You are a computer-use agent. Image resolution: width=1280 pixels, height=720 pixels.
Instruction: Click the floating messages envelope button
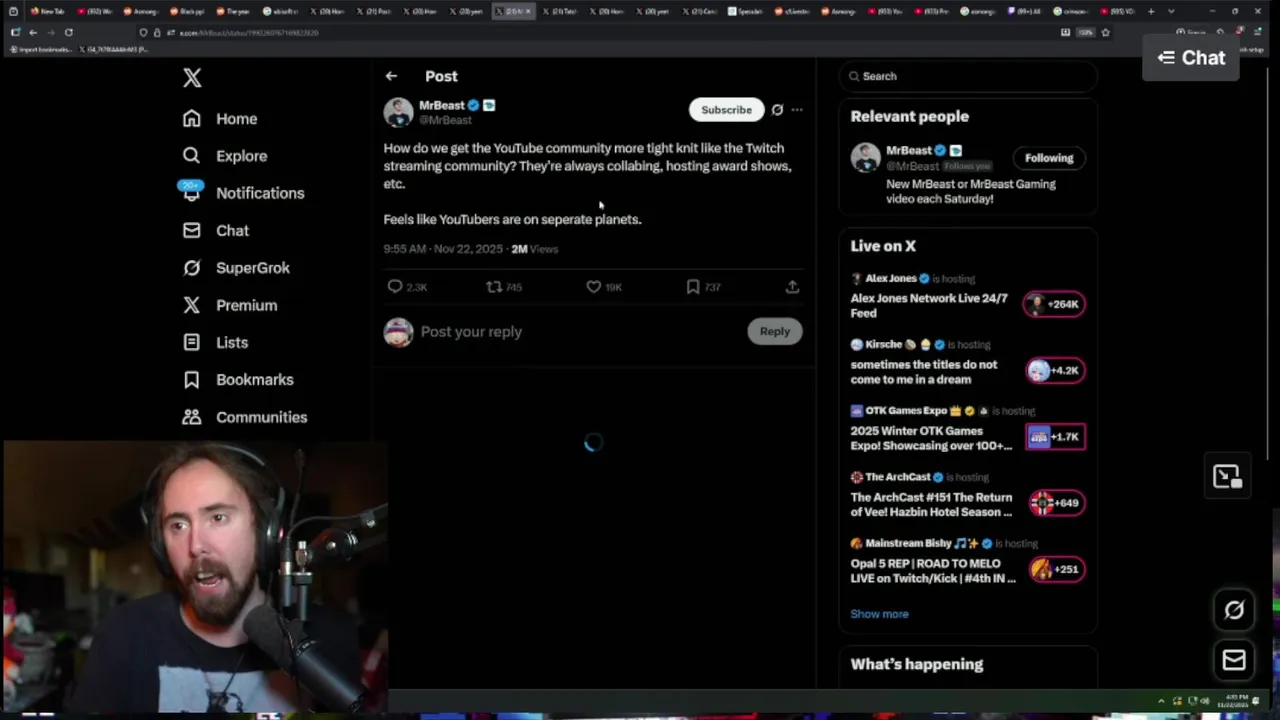click(x=1234, y=660)
